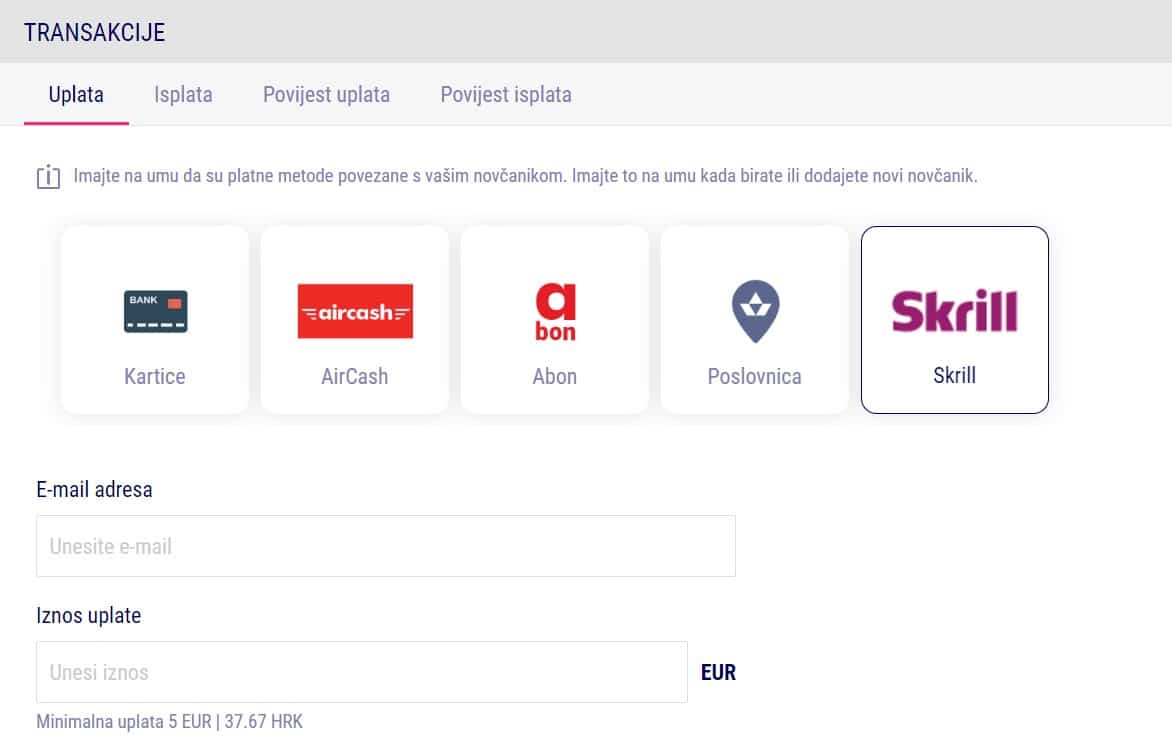Viewport: 1172px width, 742px height.
Task: Click the EUR currency label
Action: pyautogui.click(x=718, y=672)
